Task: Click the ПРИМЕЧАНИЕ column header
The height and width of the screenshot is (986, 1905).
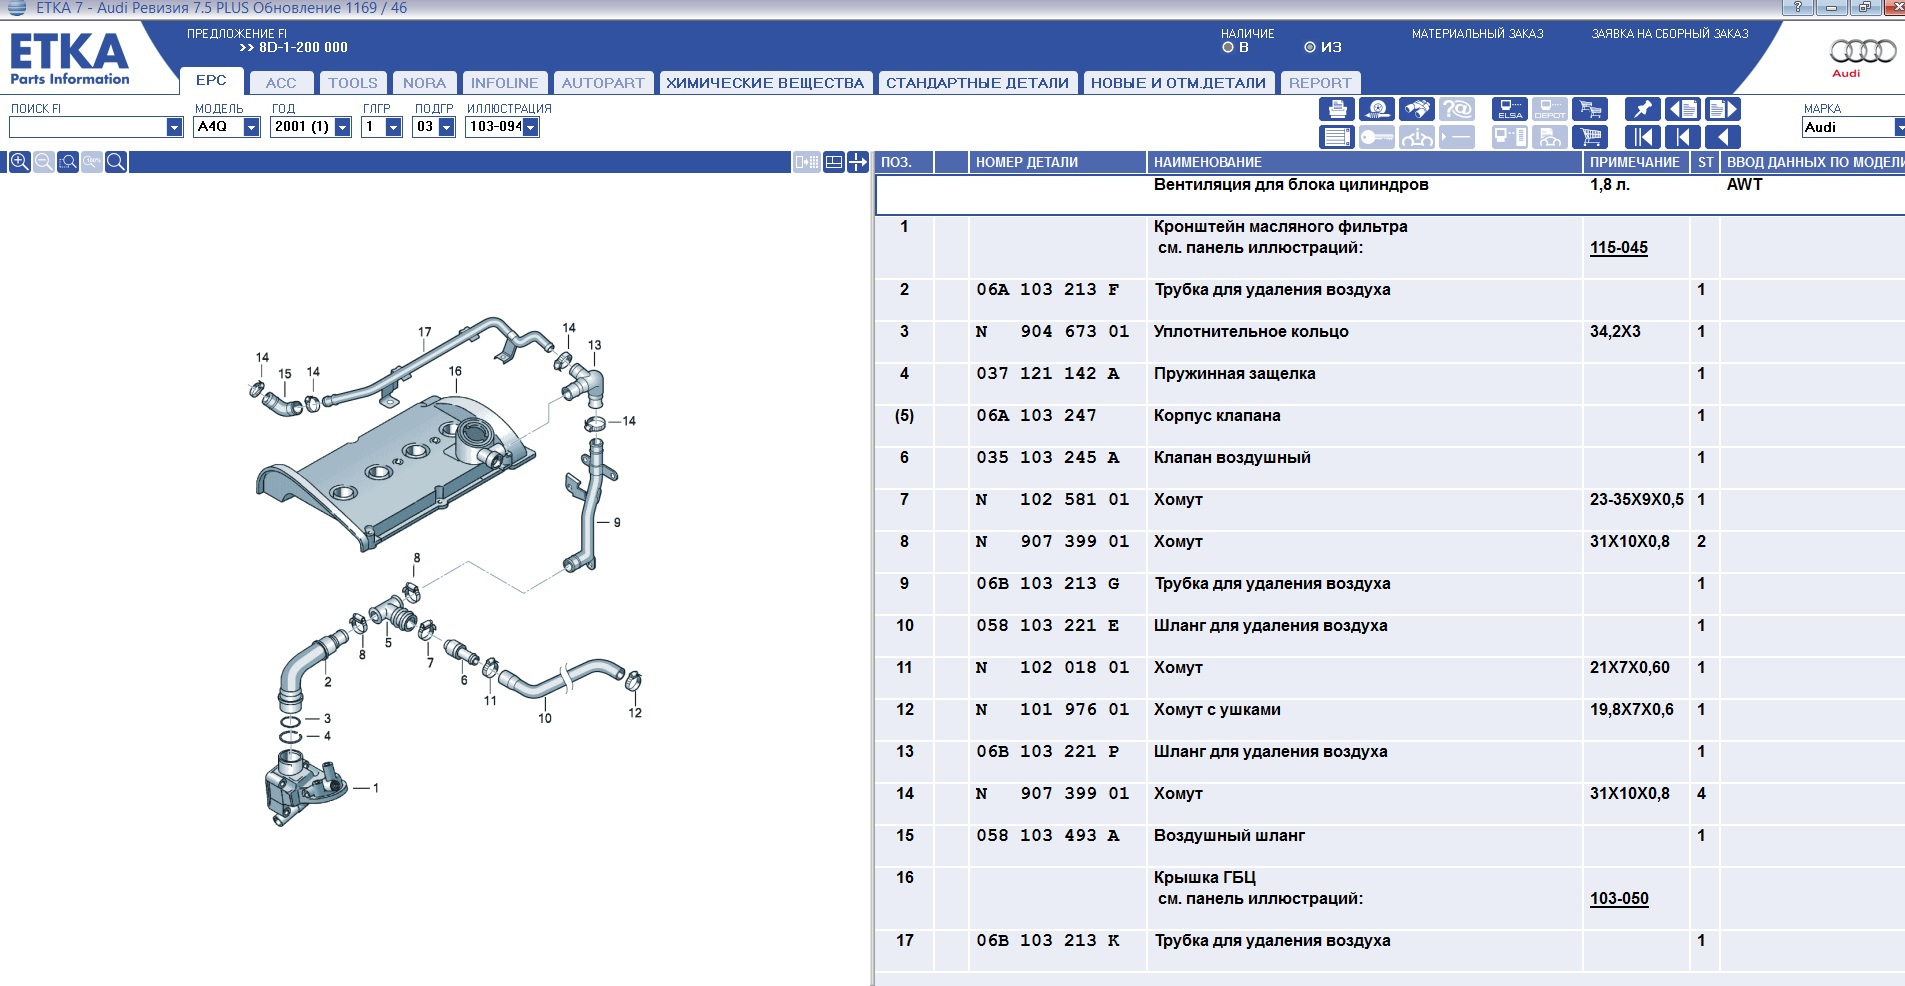Action: click(1635, 162)
